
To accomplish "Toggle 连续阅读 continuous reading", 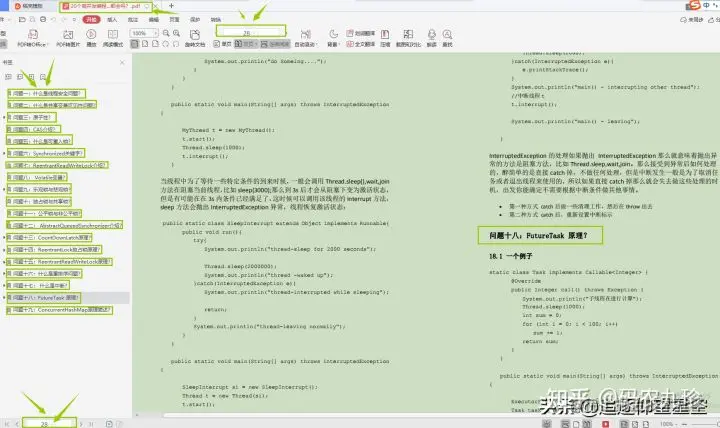I will tap(275, 44).
